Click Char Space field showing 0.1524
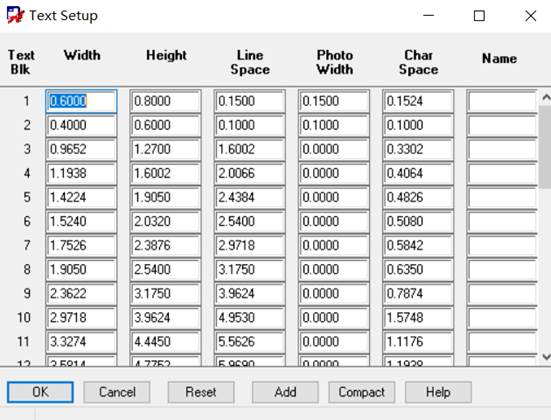Image resolution: width=551 pixels, height=420 pixels. pos(418,101)
